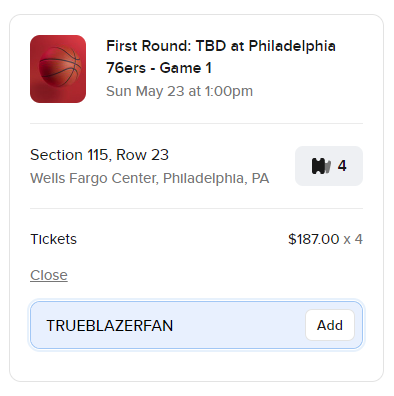Open the First Round event title
The image size is (394, 396).
pos(221,57)
